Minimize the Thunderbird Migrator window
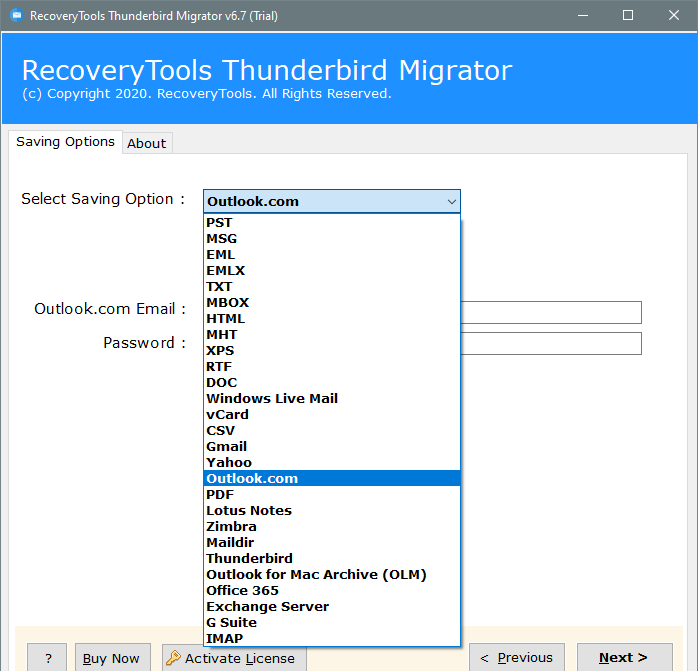 point(583,16)
